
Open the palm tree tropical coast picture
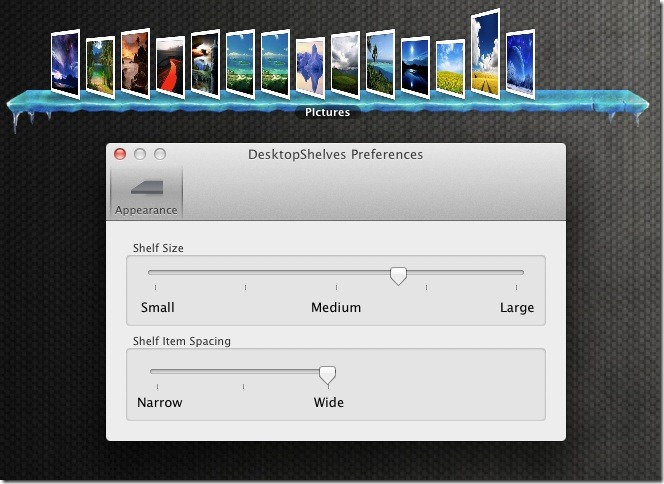pos(380,64)
